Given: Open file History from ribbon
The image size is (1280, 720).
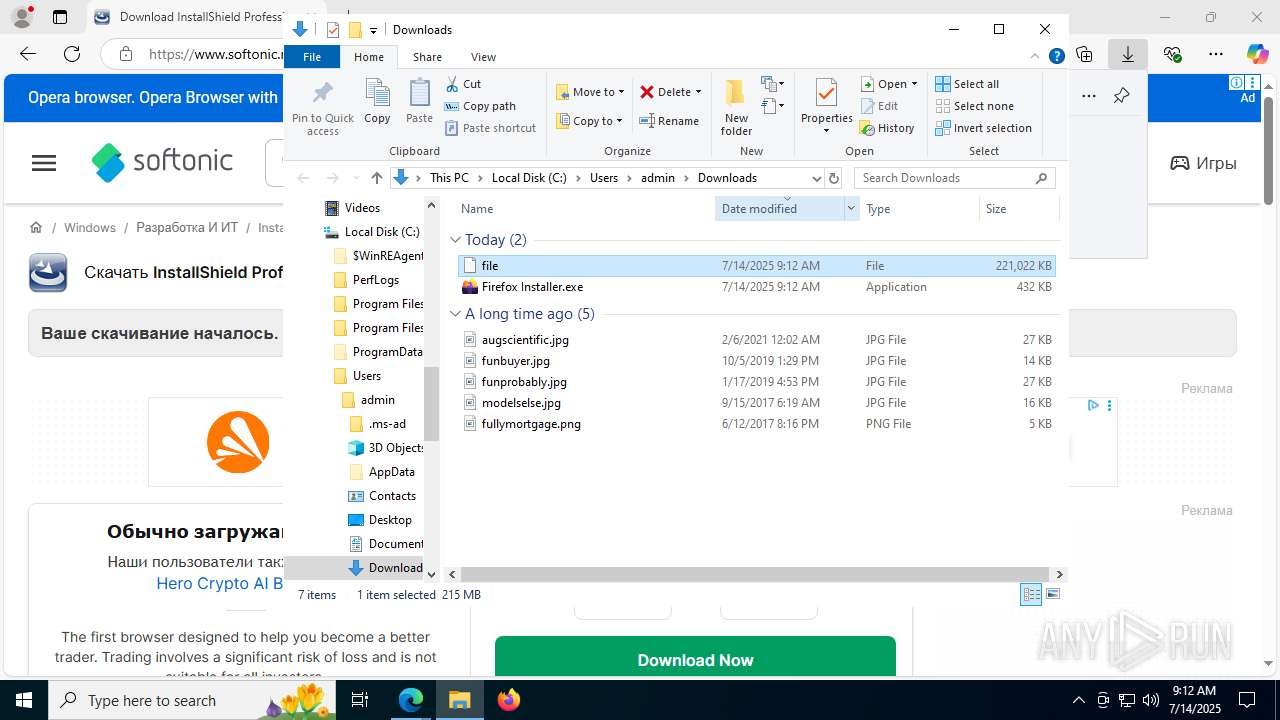Looking at the screenshot, I should [x=888, y=128].
